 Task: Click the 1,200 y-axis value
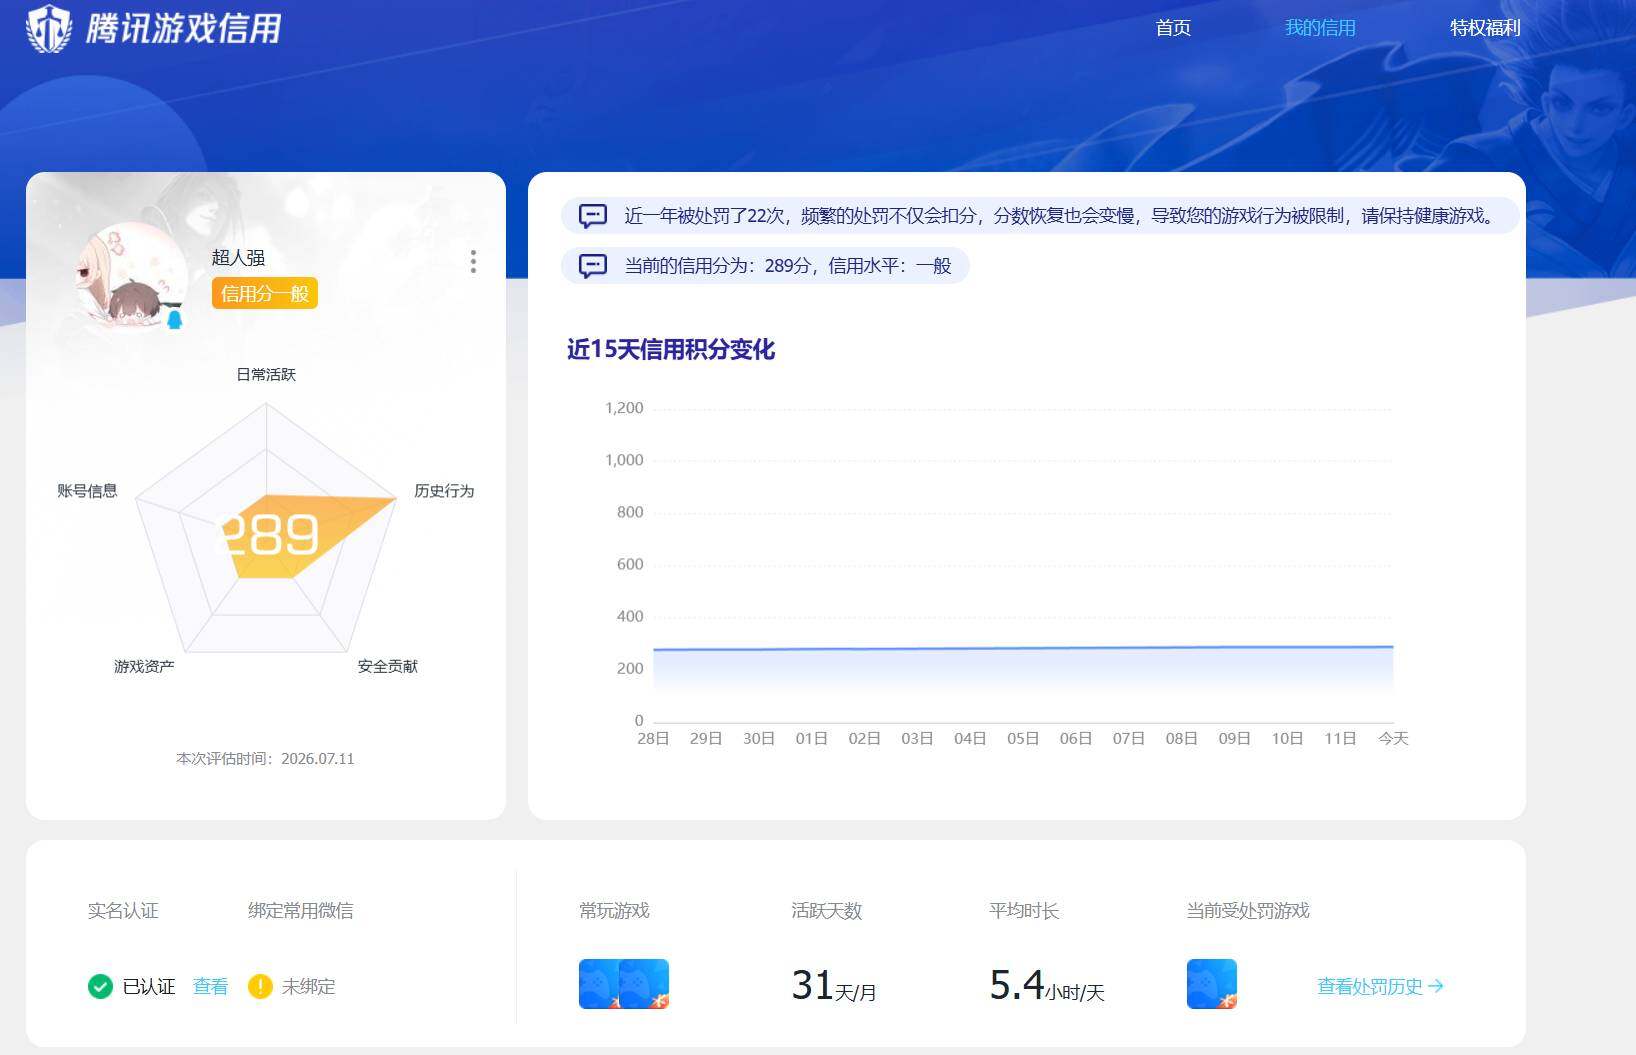click(624, 408)
